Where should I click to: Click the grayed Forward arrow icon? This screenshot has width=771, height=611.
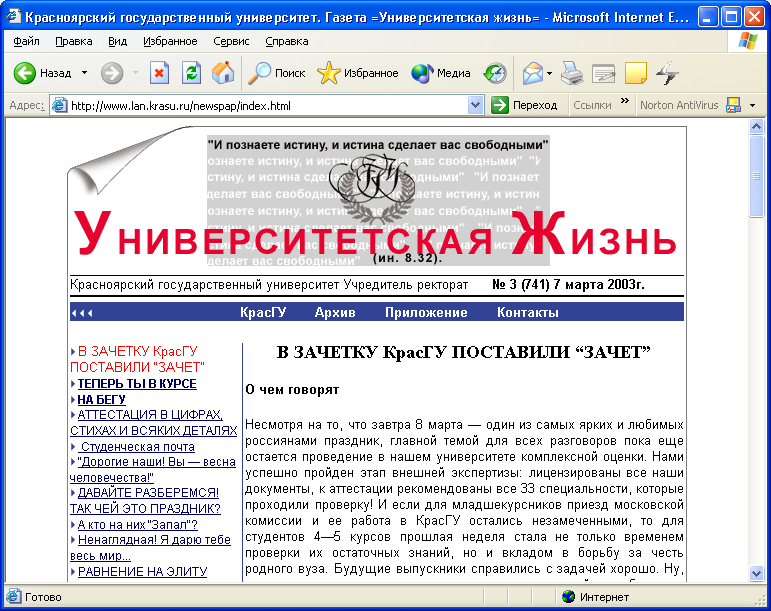112,73
